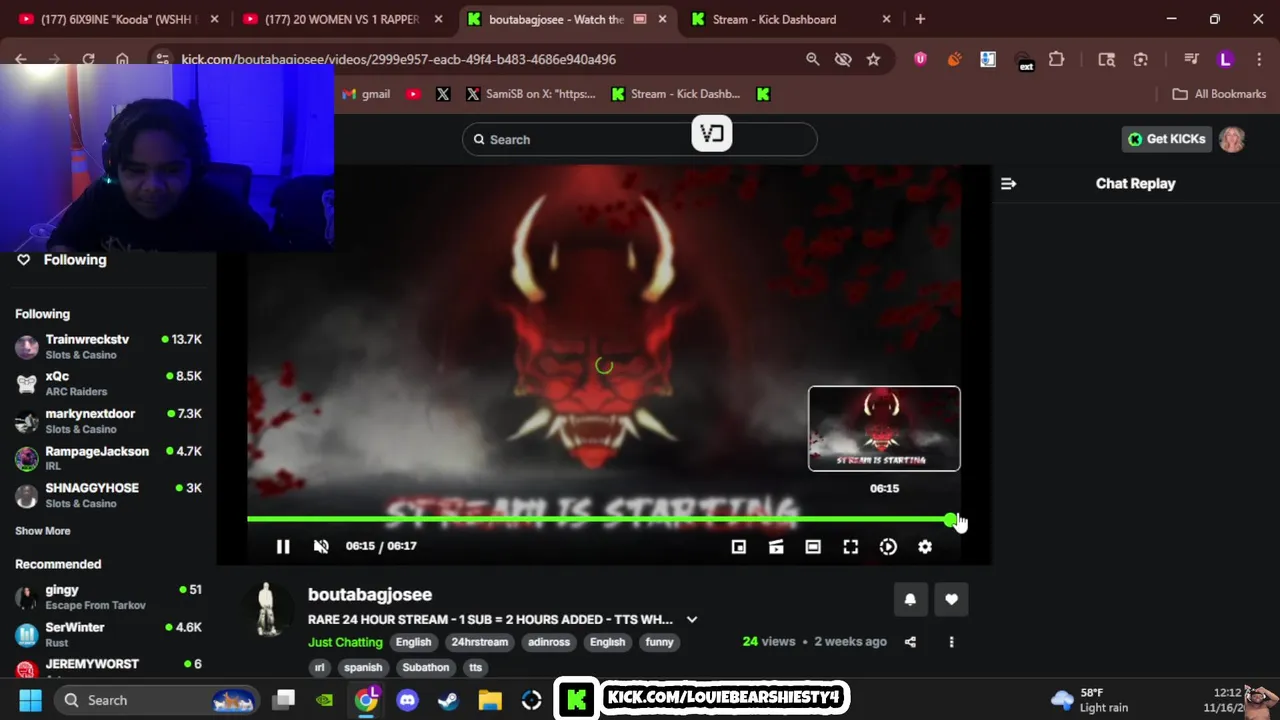Select the 24hrstream tag

tap(480, 642)
